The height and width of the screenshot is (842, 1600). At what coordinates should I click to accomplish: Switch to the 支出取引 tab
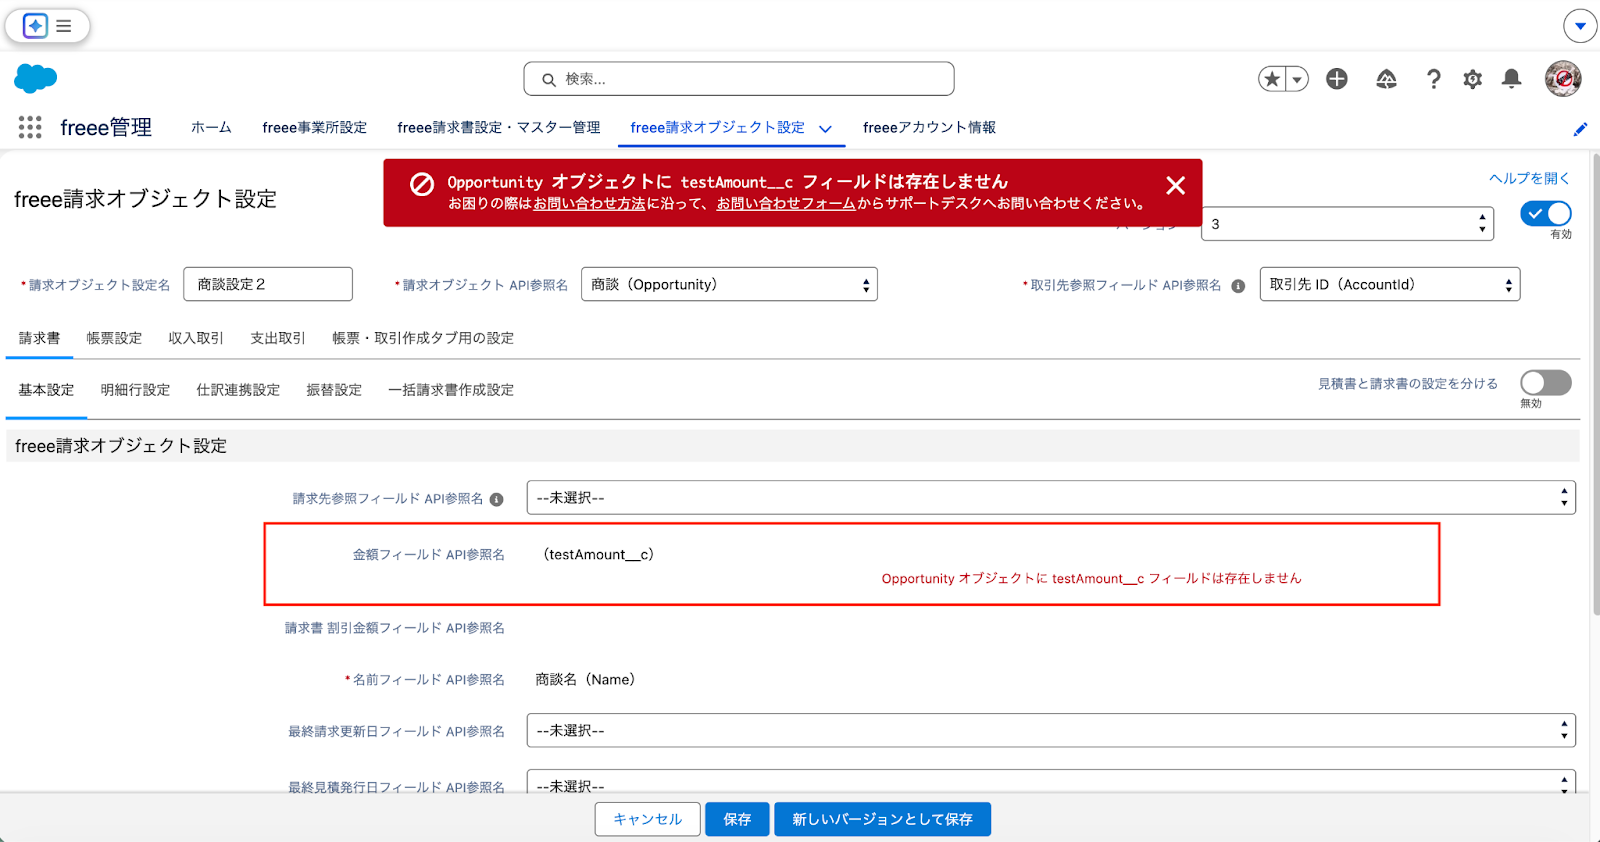278,338
